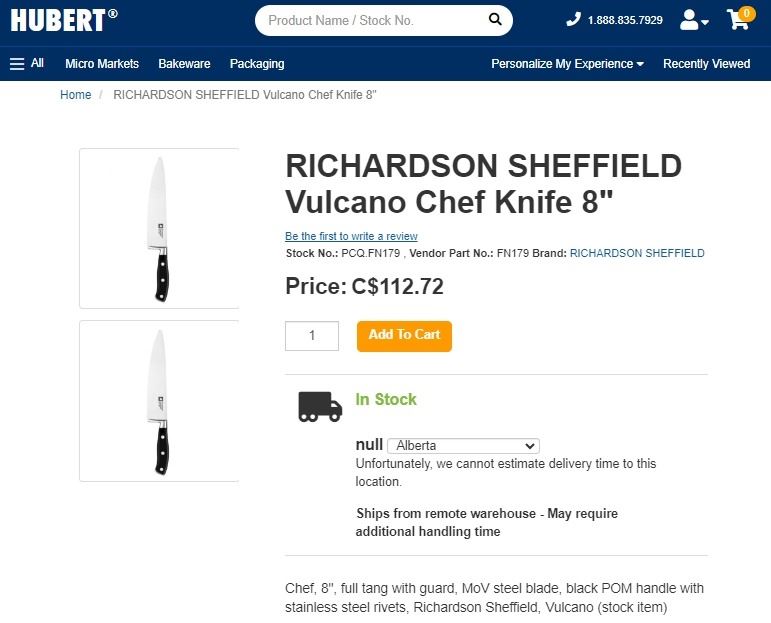
Task: Open the Alberta province dropdown
Action: pos(463,445)
